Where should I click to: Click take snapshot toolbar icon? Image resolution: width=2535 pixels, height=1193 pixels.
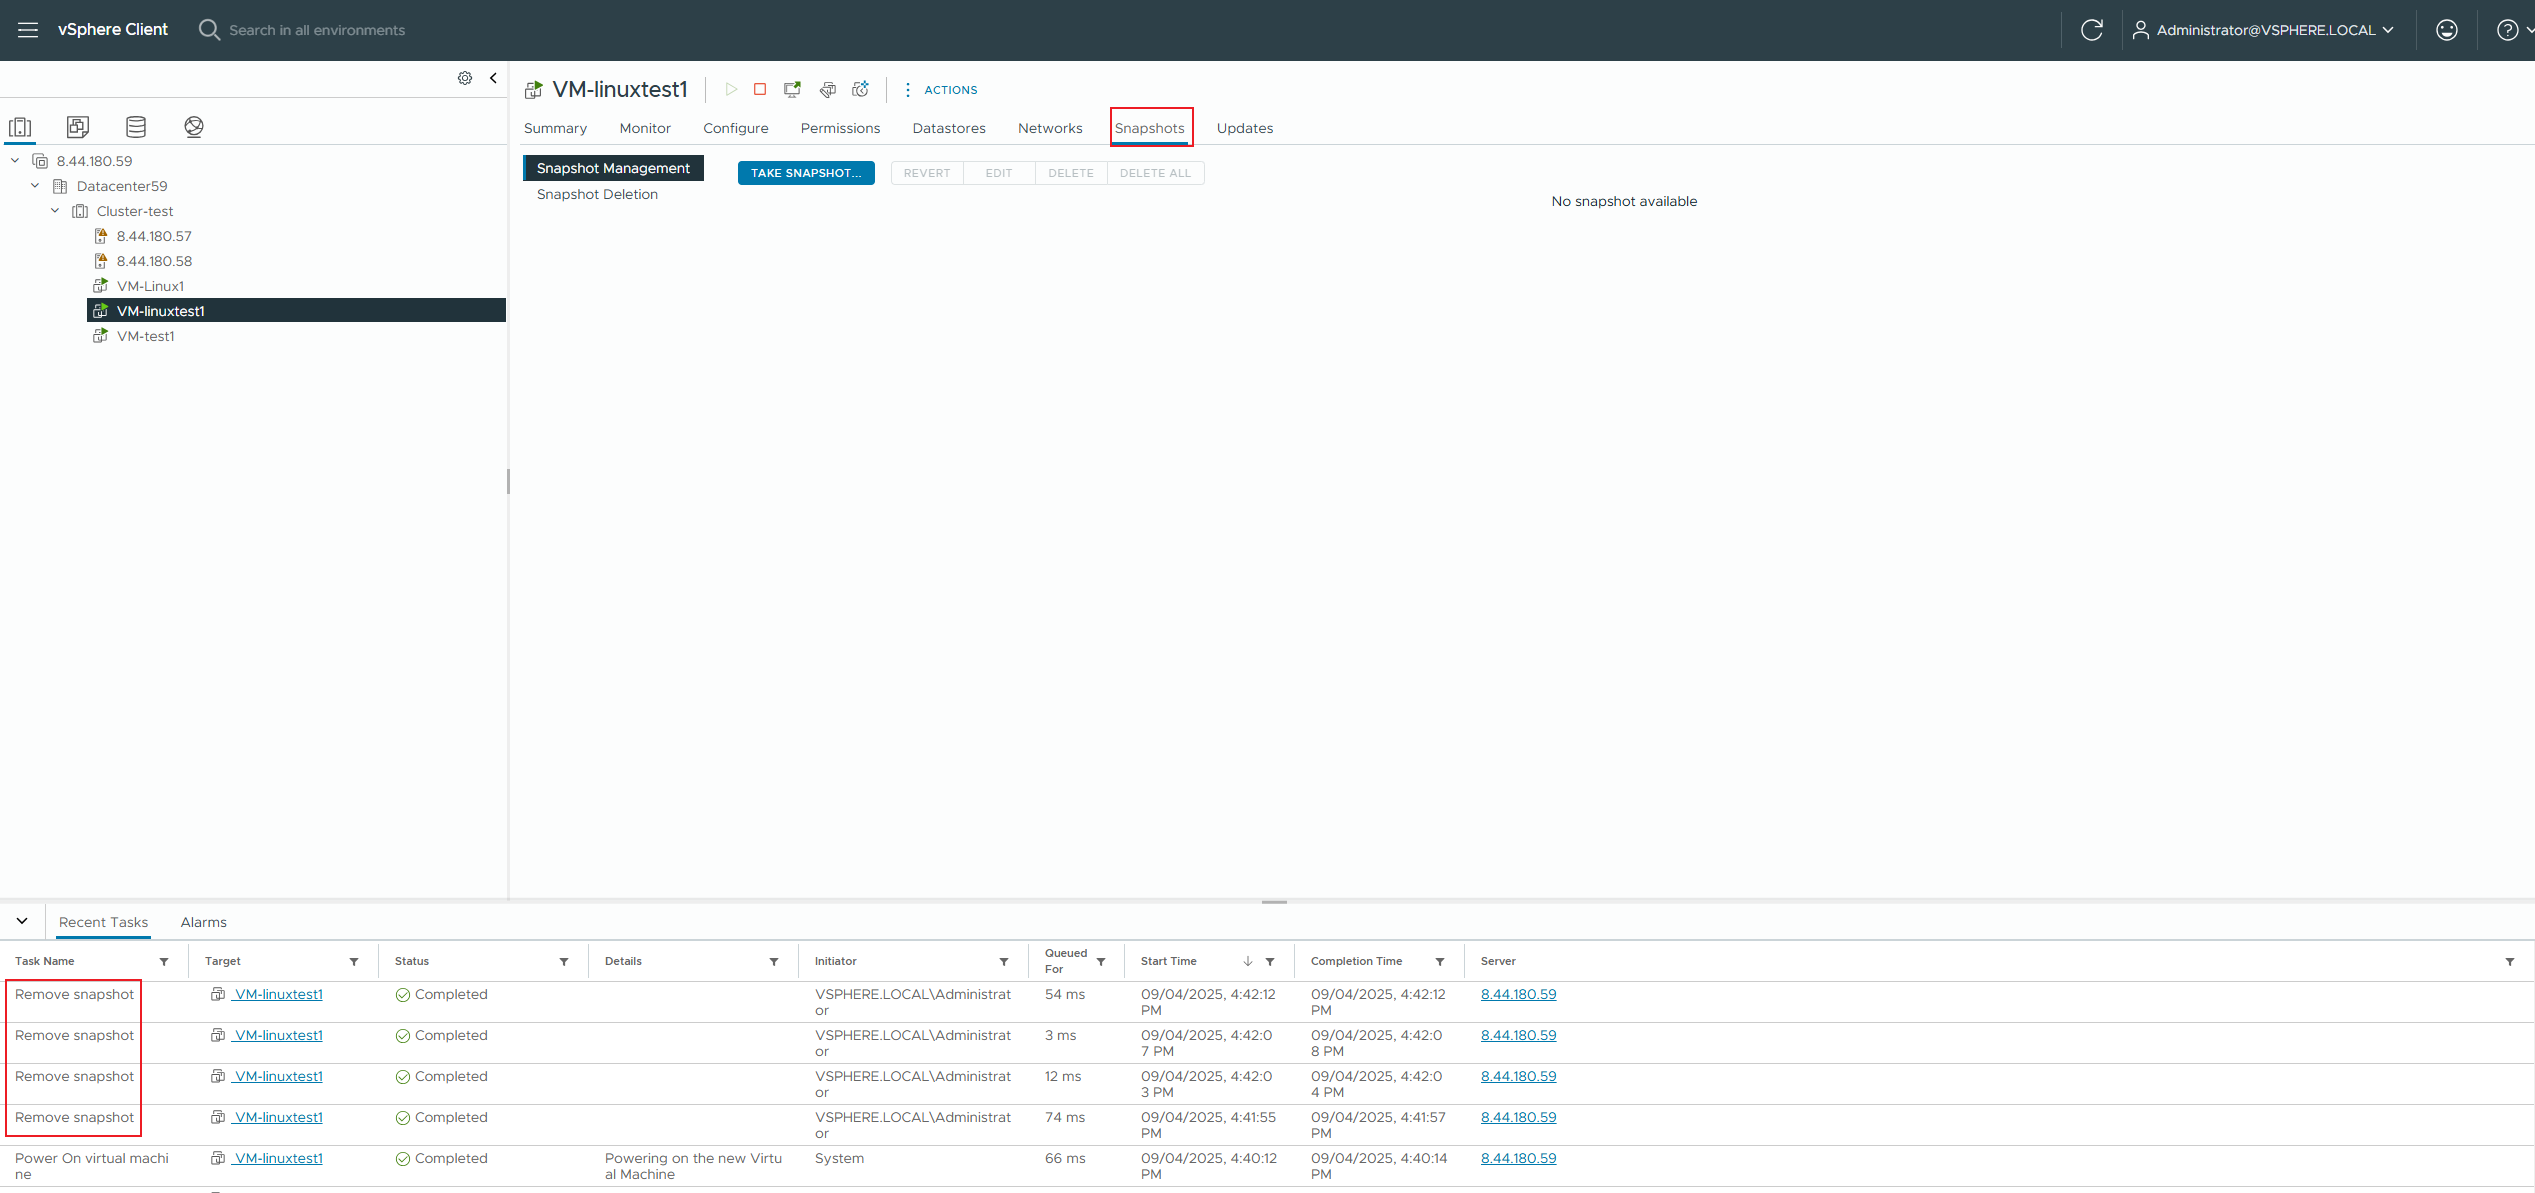860,90
